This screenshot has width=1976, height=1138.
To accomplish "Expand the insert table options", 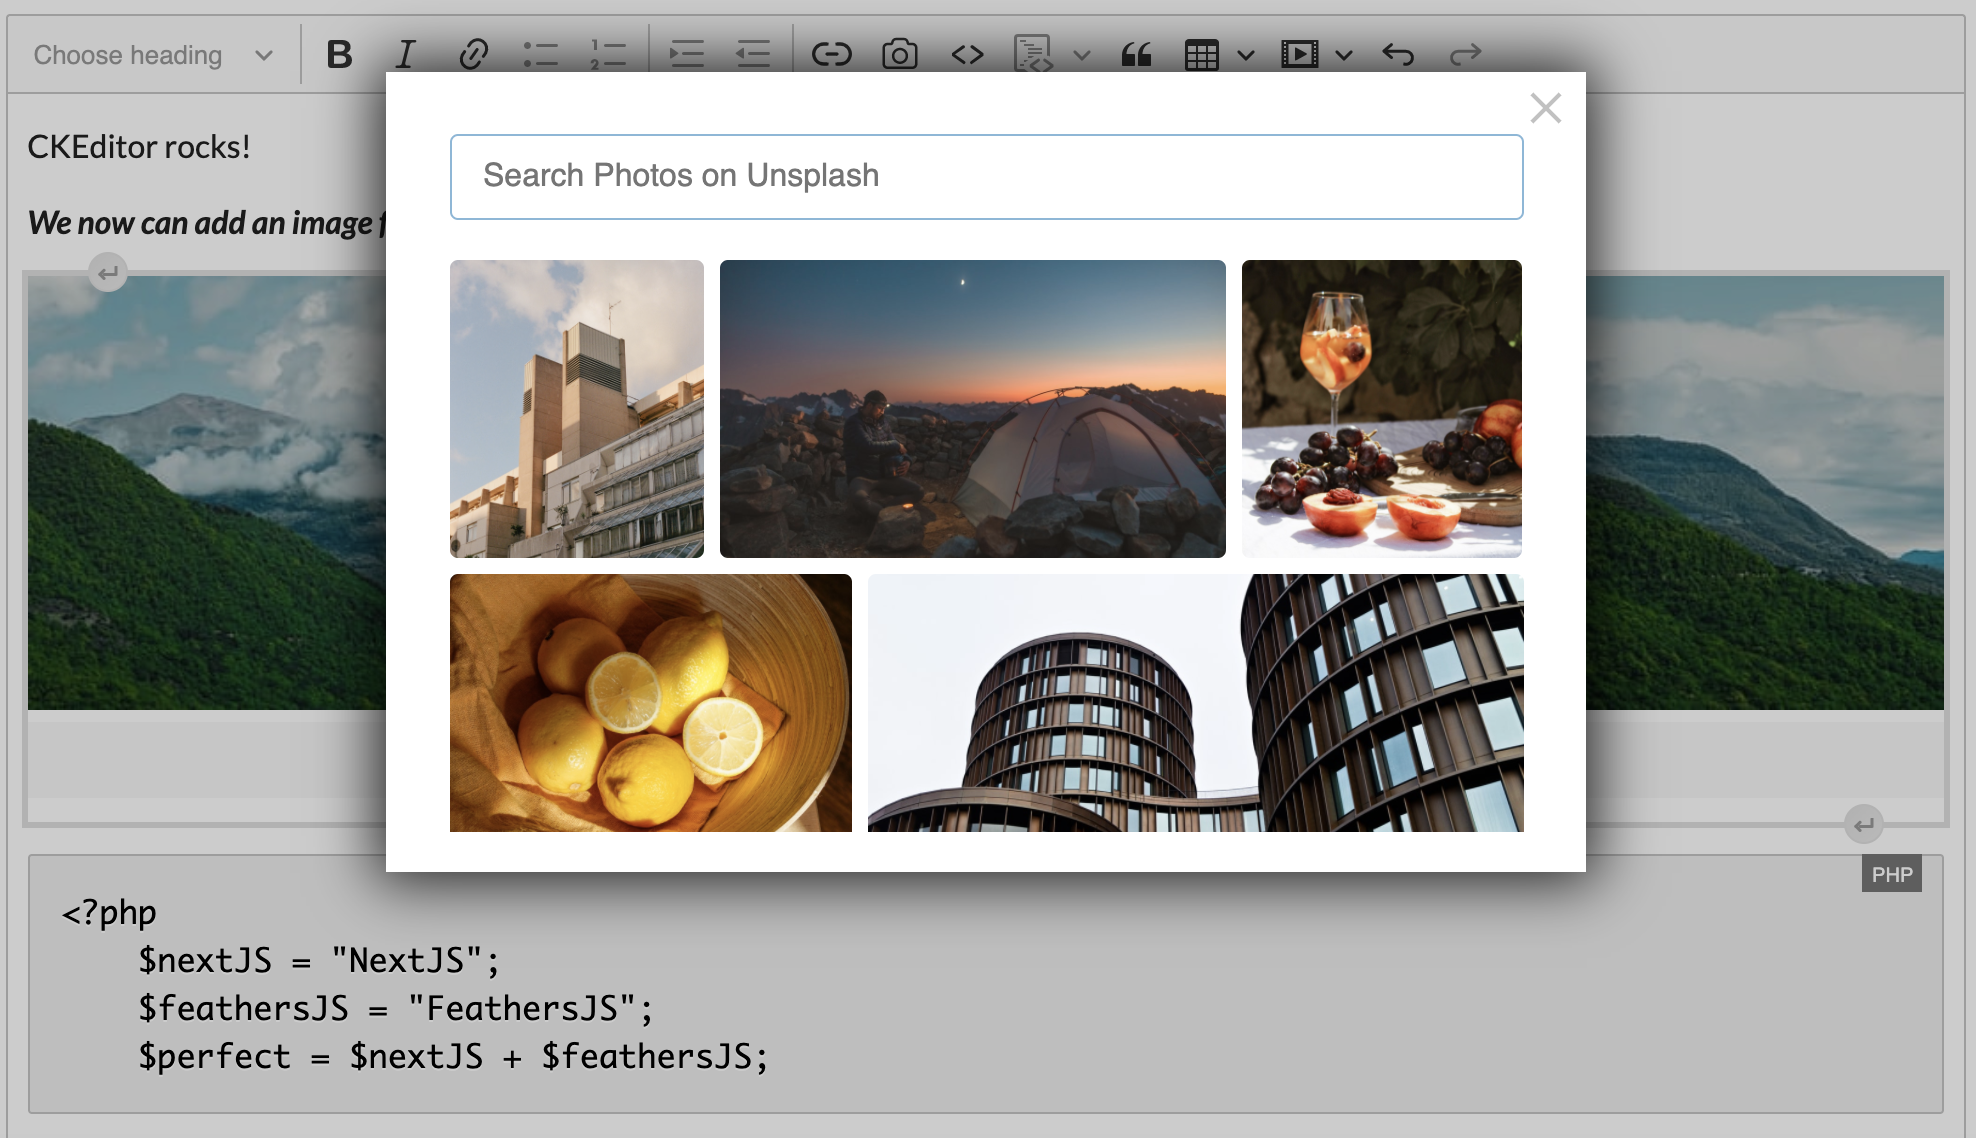I will [1245, 54].
